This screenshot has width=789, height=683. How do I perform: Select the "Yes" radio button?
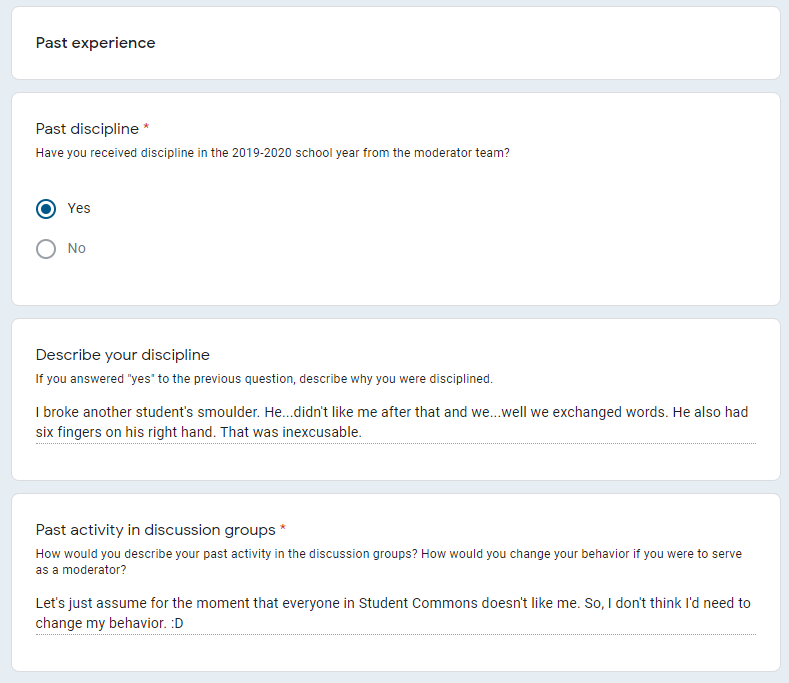pos(46,208)
